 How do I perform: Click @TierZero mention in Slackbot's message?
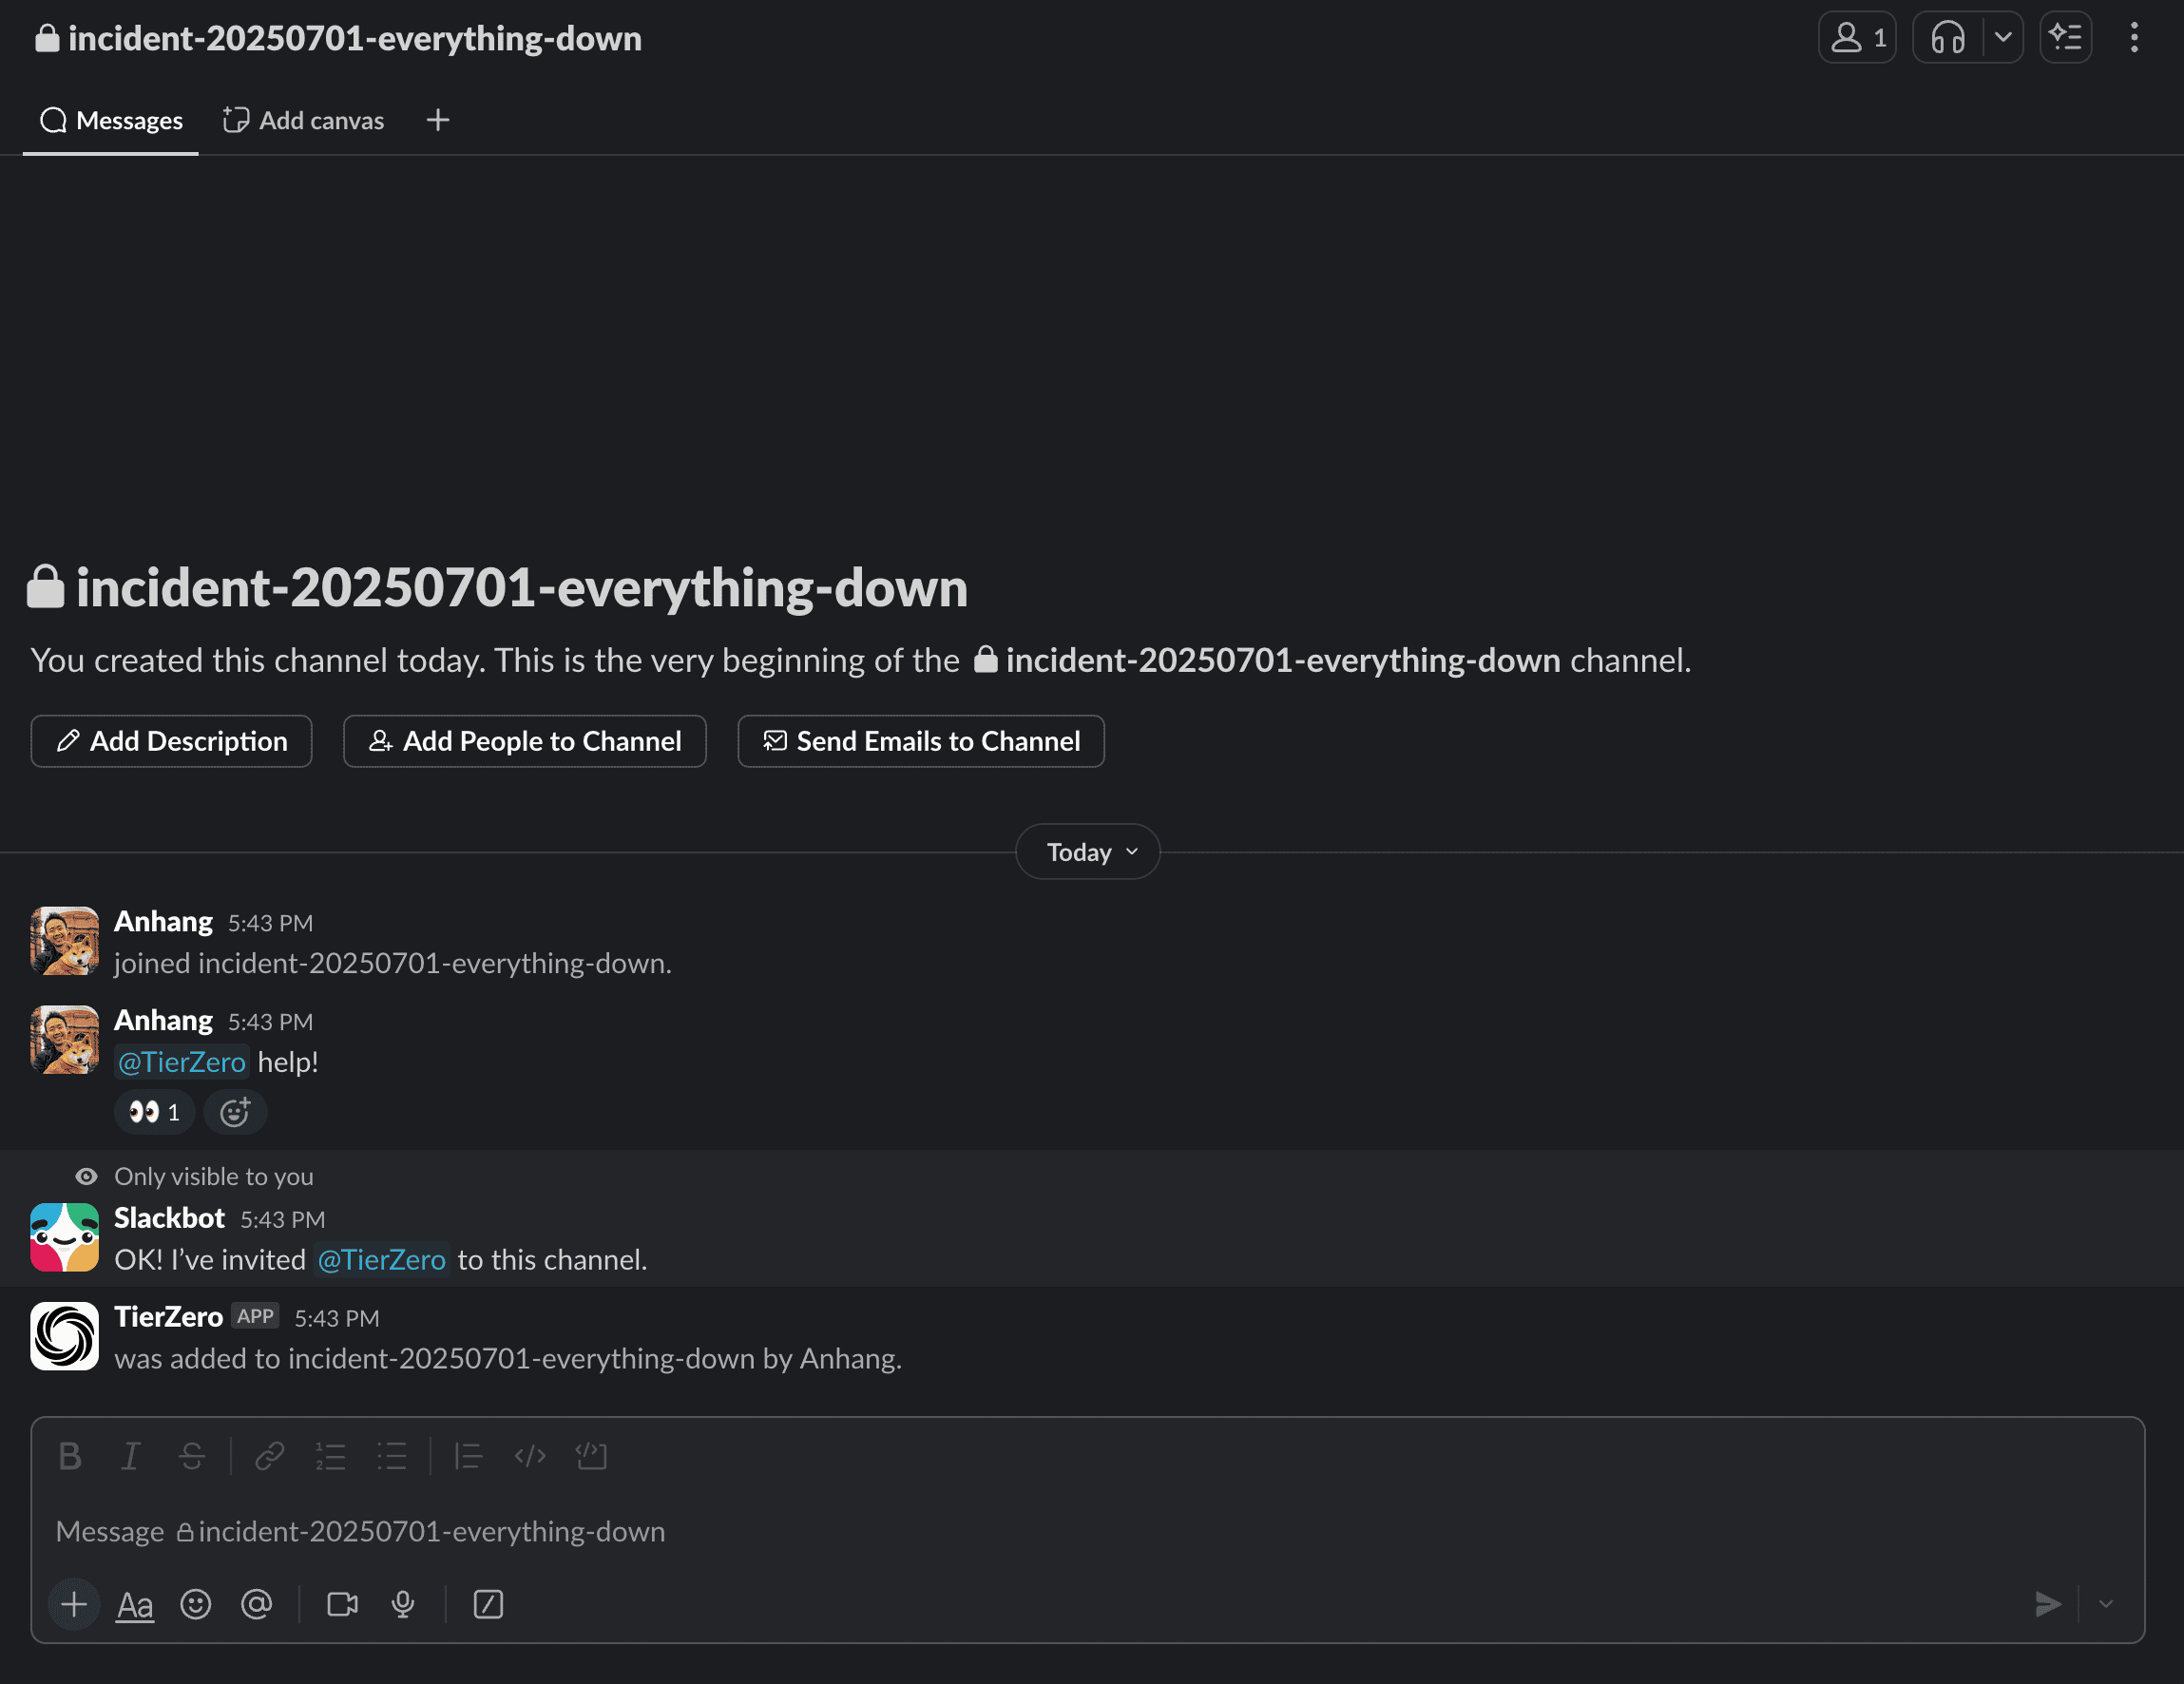tap(381, 1260)
